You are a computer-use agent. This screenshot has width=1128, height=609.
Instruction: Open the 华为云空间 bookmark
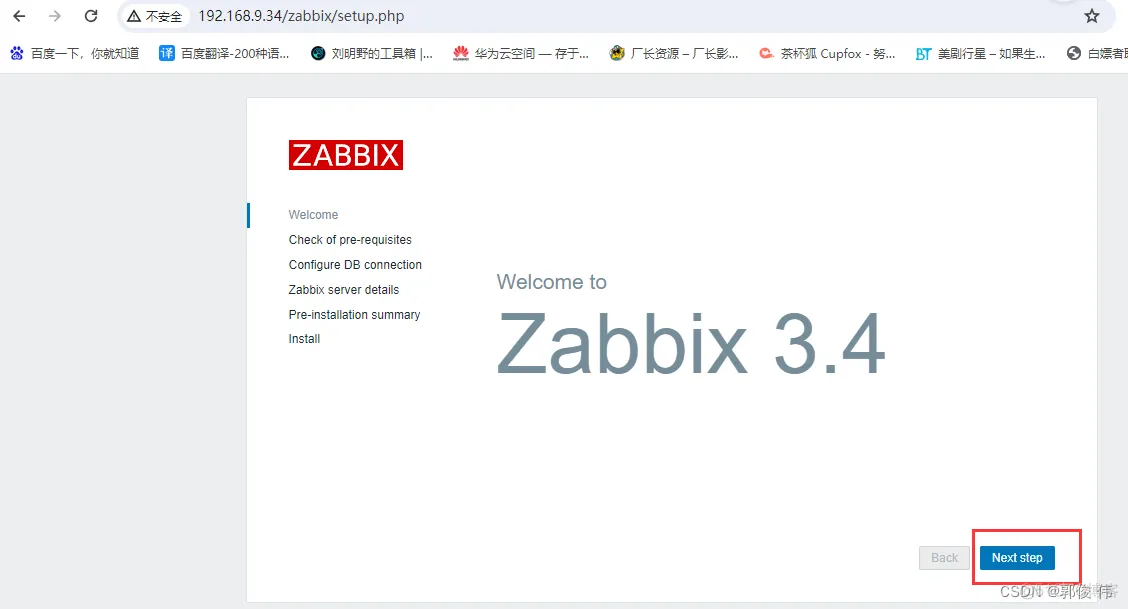pyautogui.click(x=521, y=53)
